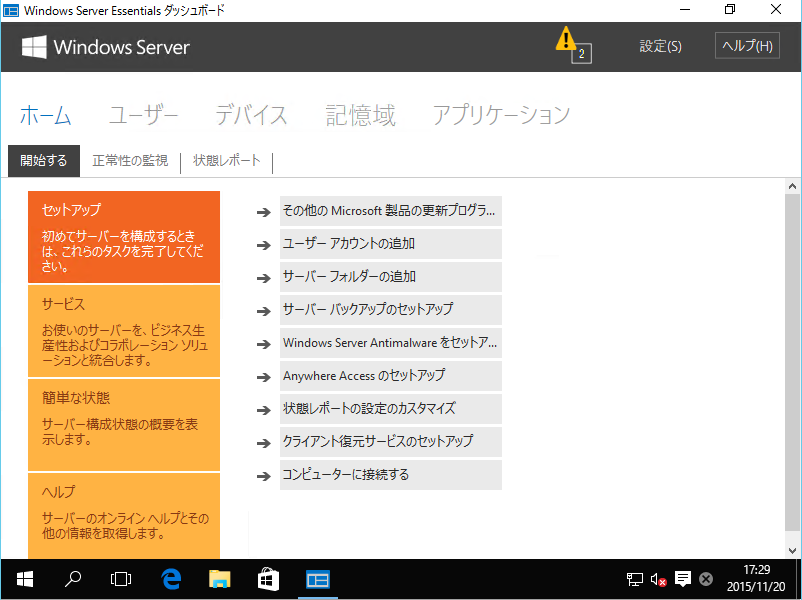The image size is (802, 600).
Task: Open クライアント復元サービスのセットアップ task
Action: pos(391,441)
